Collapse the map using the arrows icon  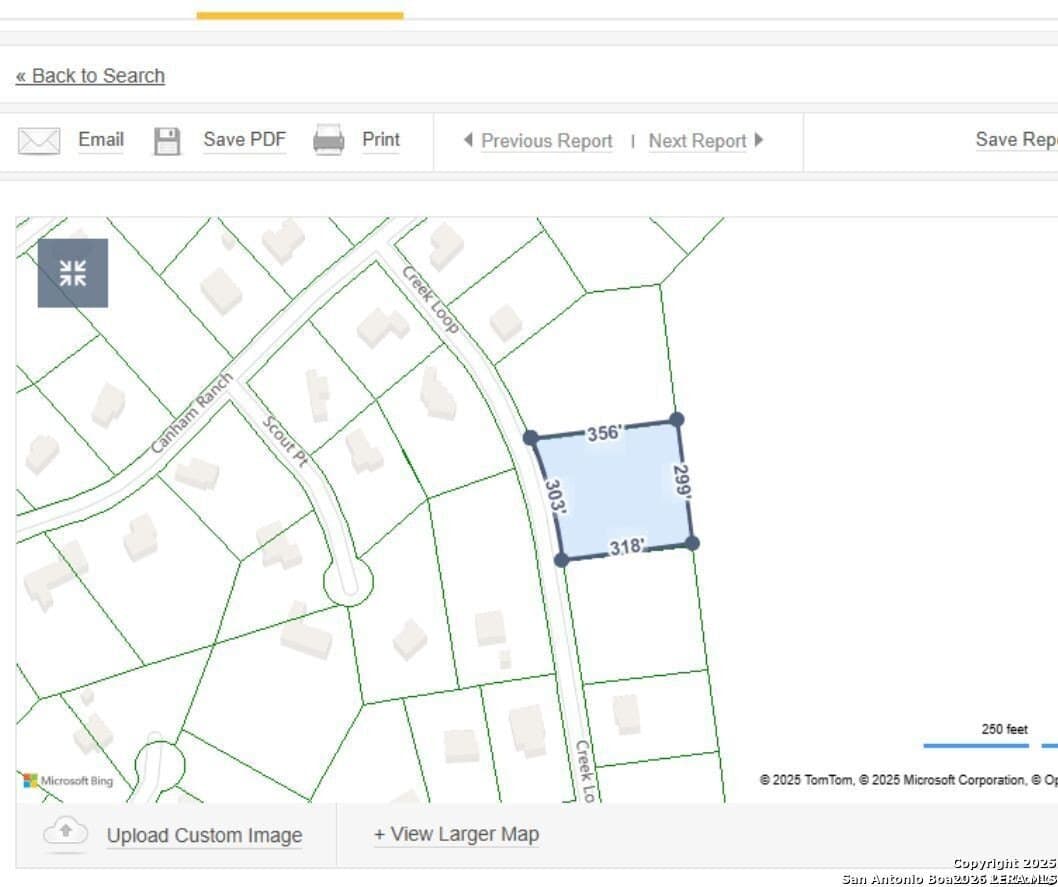72,272
